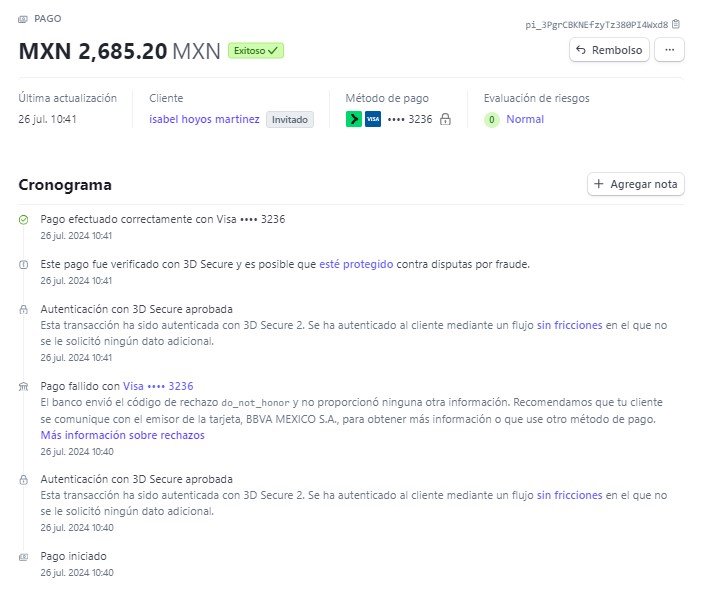Click the PAGO header icon

23,19
